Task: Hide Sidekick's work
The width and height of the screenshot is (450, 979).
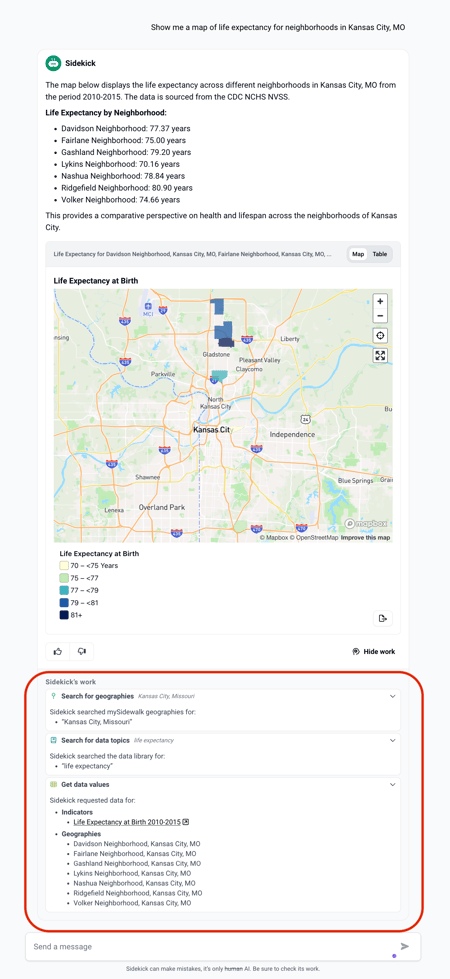Action: coord(374,651)
